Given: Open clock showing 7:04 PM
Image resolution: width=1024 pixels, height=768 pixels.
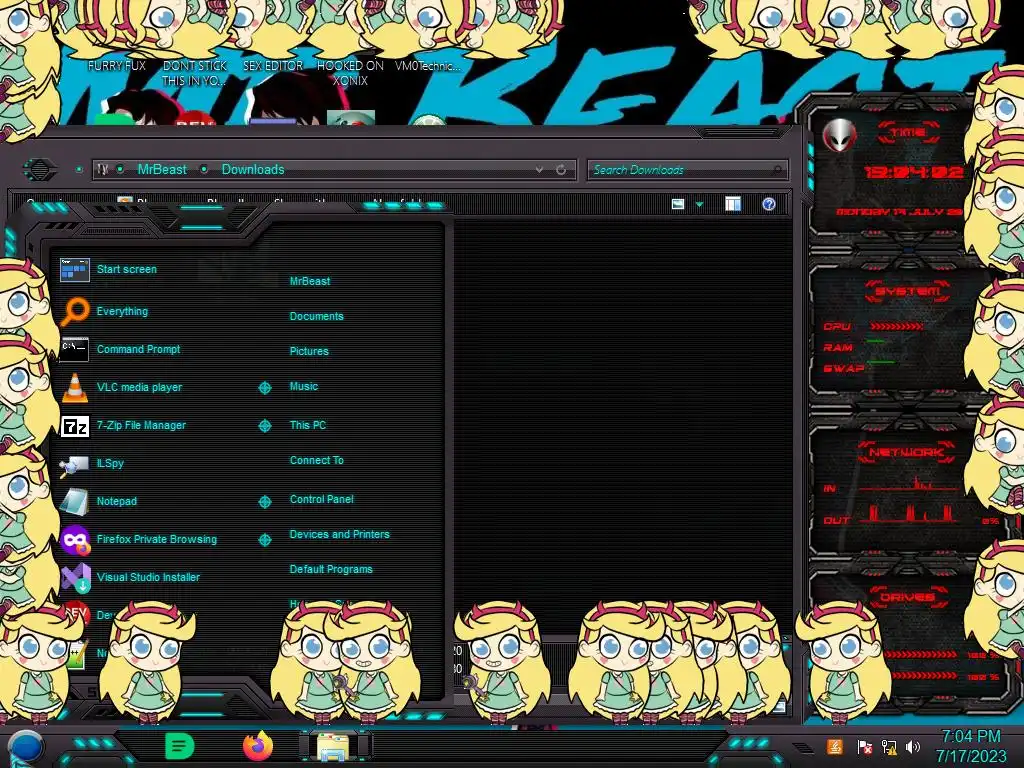Looking at the screenshot, I should click(x=971, y=746).
